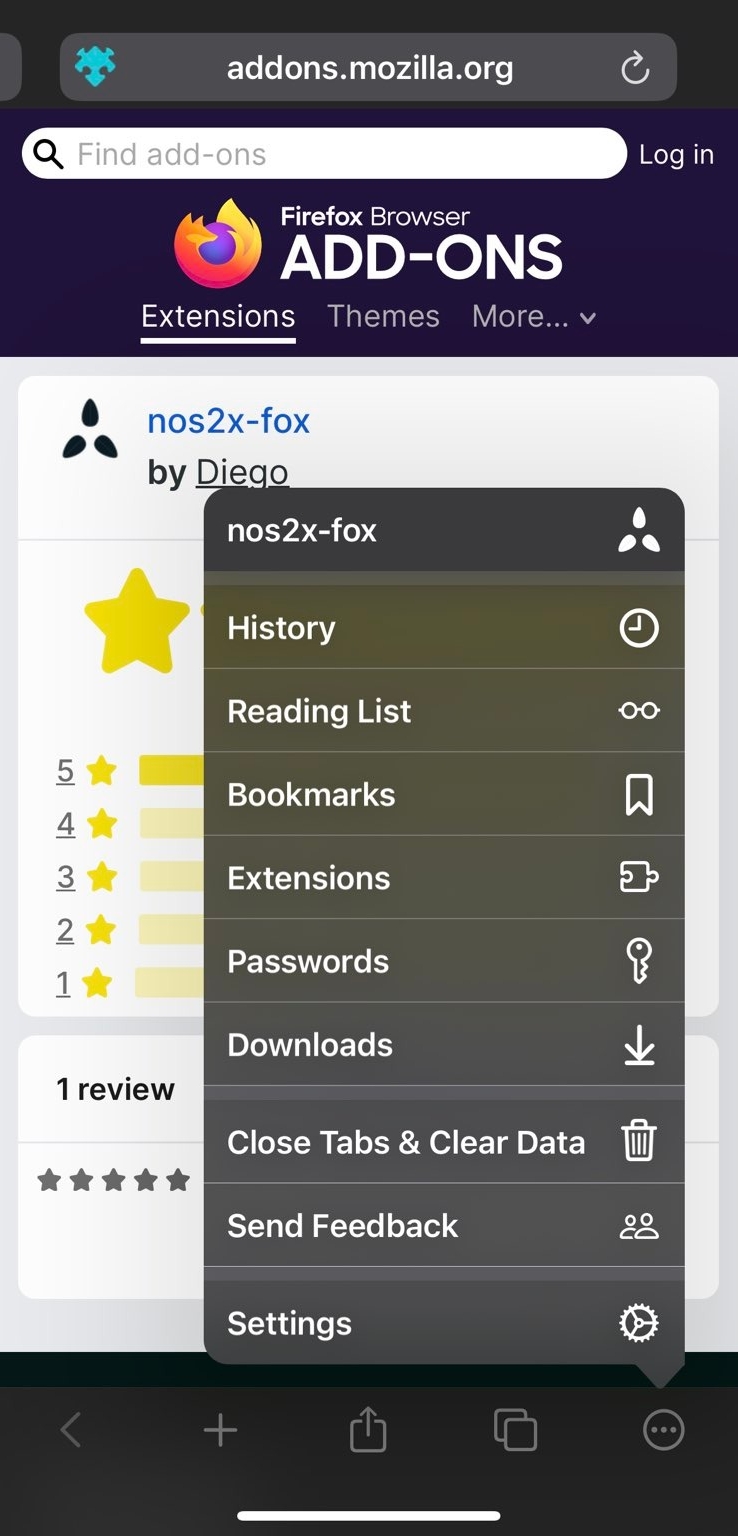Screen dimensions: 738x1536
Task: Switch to the Themes tab
Action: click(383, 317)
